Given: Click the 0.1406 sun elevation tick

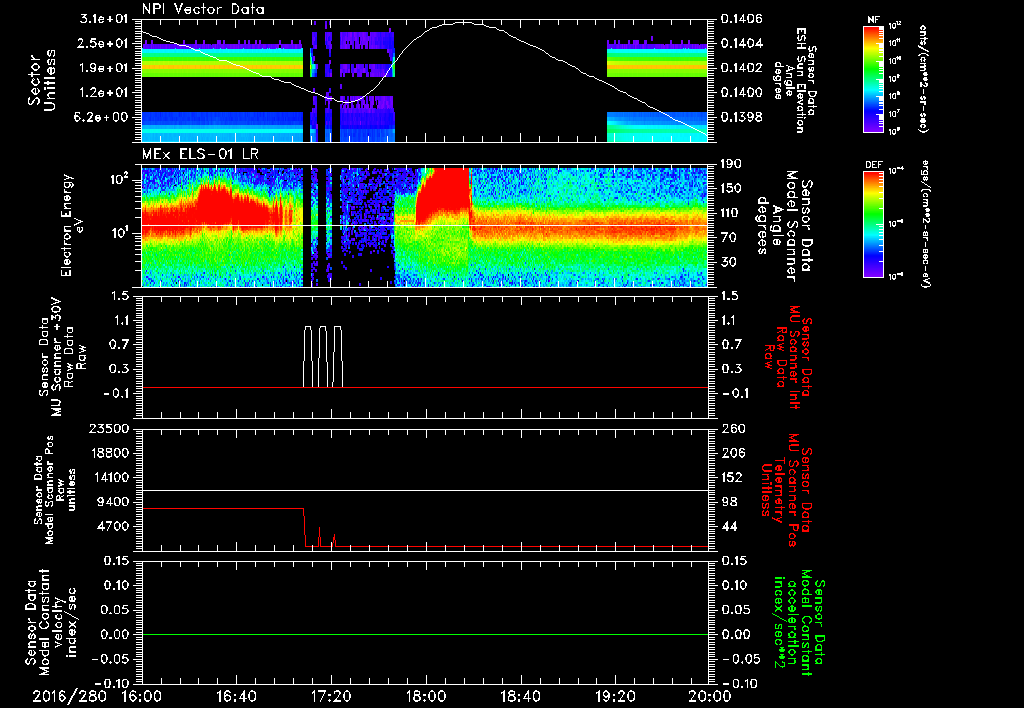Looking at the screenshot, I should point(741,19).
